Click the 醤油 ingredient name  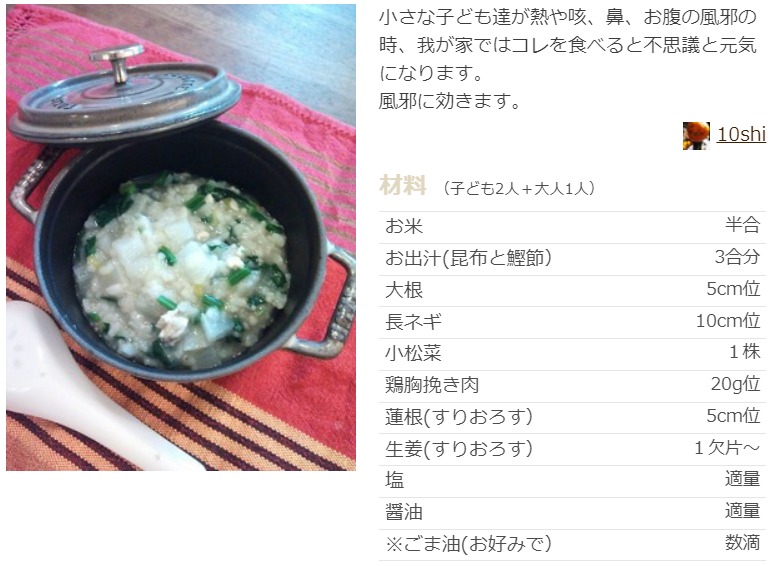tap(404, 512)
